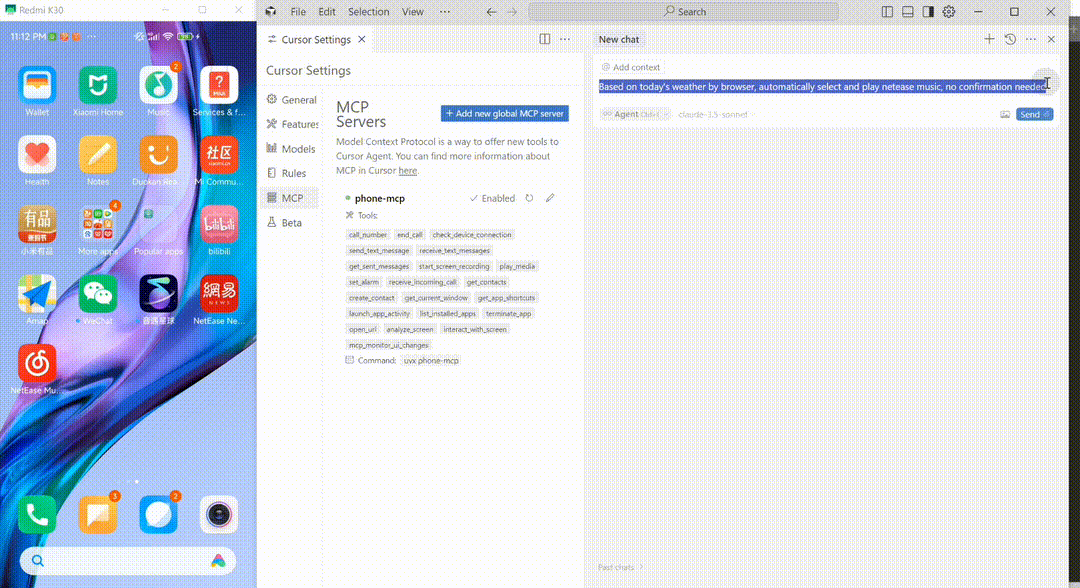Start a new chat with plus icon
Image resolution: width=1080 pixels, height=588 pixels.
tap(989, 39)
